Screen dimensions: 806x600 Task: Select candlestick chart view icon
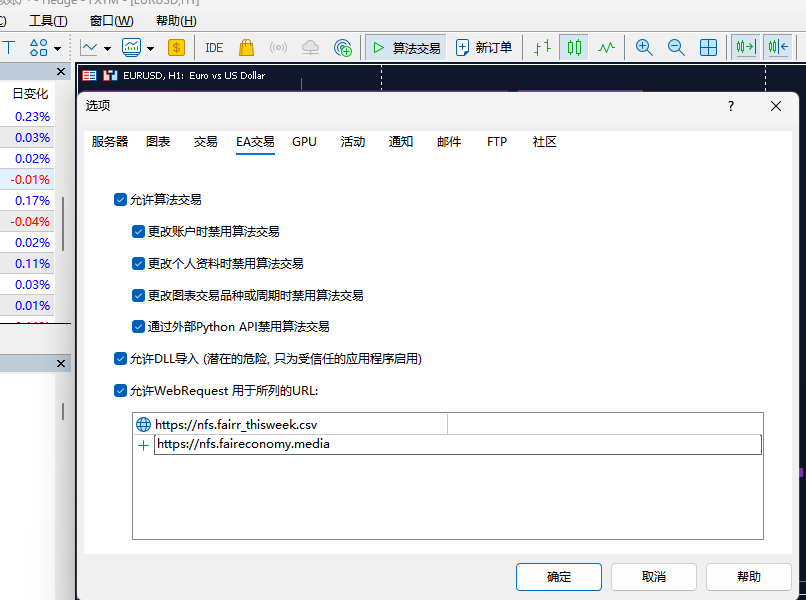[x=573, y=47]
